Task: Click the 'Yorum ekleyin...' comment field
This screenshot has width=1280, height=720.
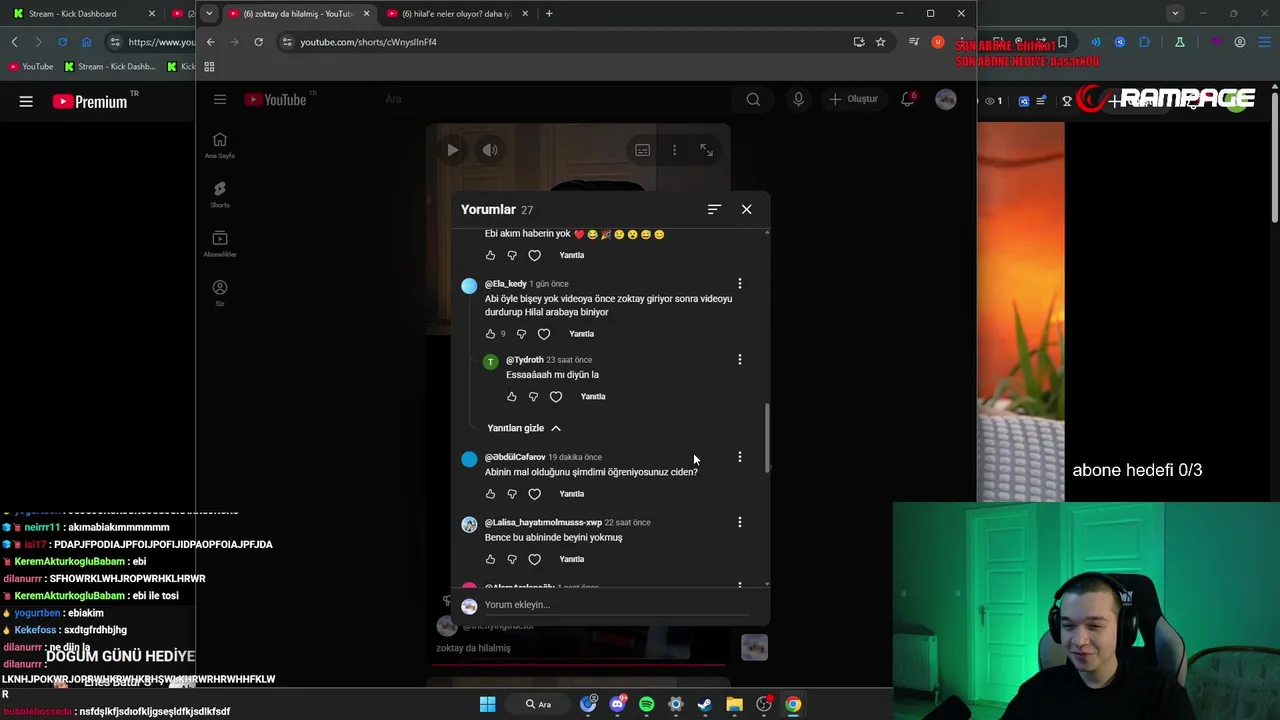Action: [x=616, y=605]
